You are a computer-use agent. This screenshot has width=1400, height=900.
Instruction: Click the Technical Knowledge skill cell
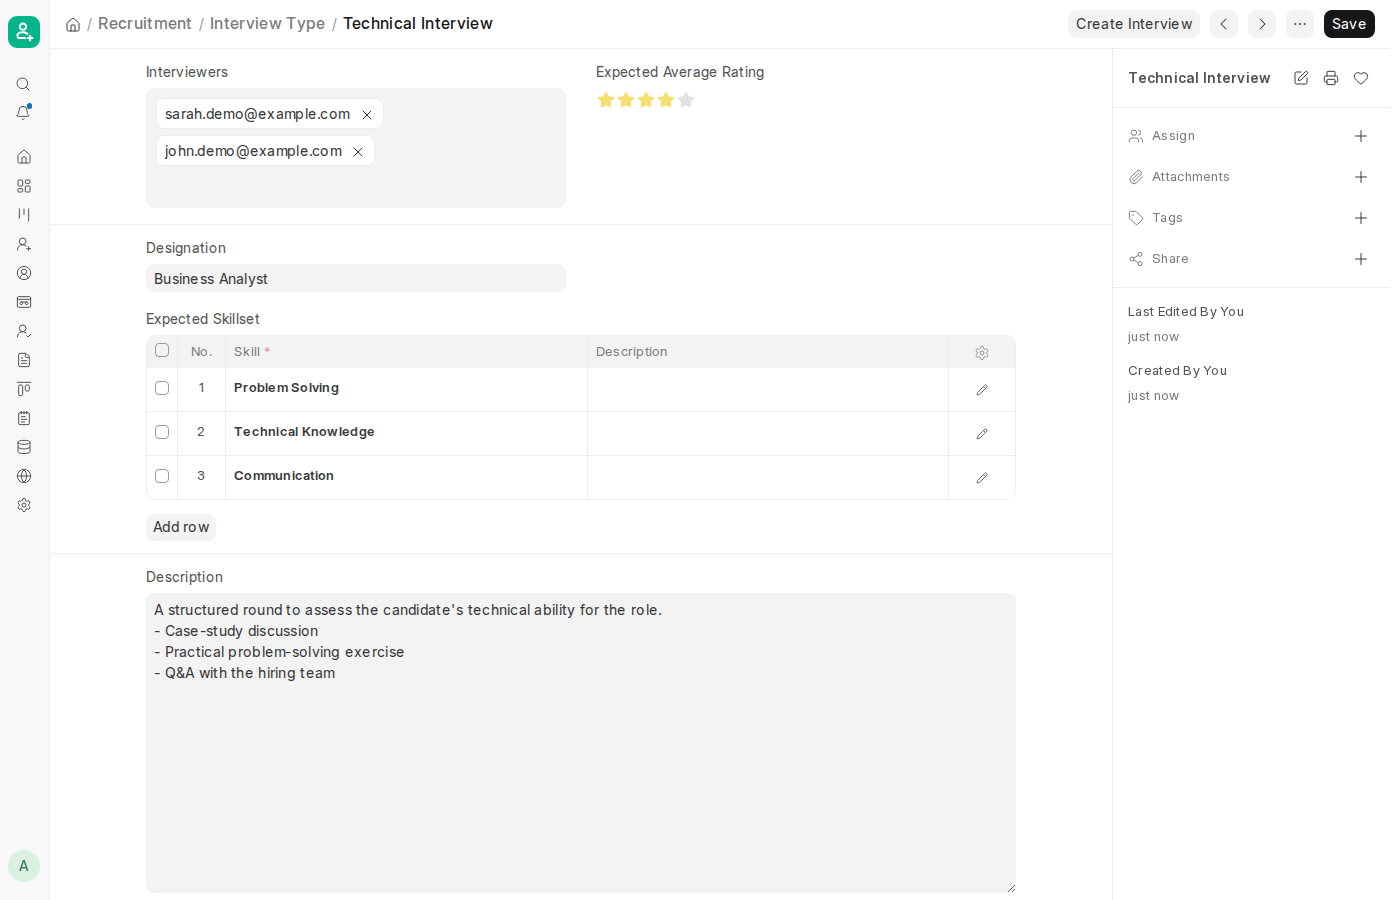[406, 432]
